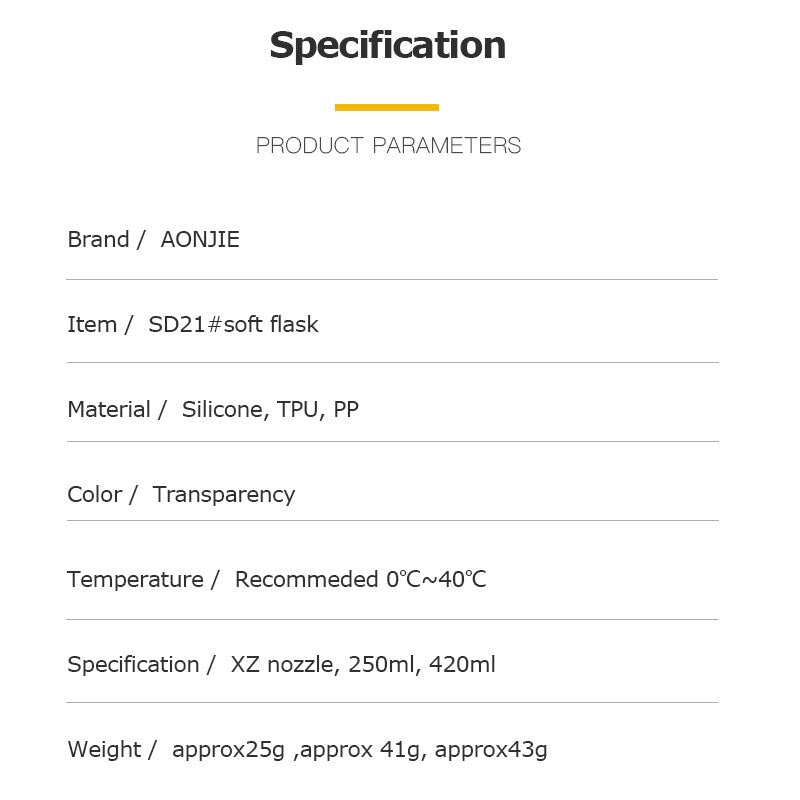Select the "PRODUCT PARAMETERS" subtitle
The width and height of the screenshot is (800, 800).
click(388, 146)
